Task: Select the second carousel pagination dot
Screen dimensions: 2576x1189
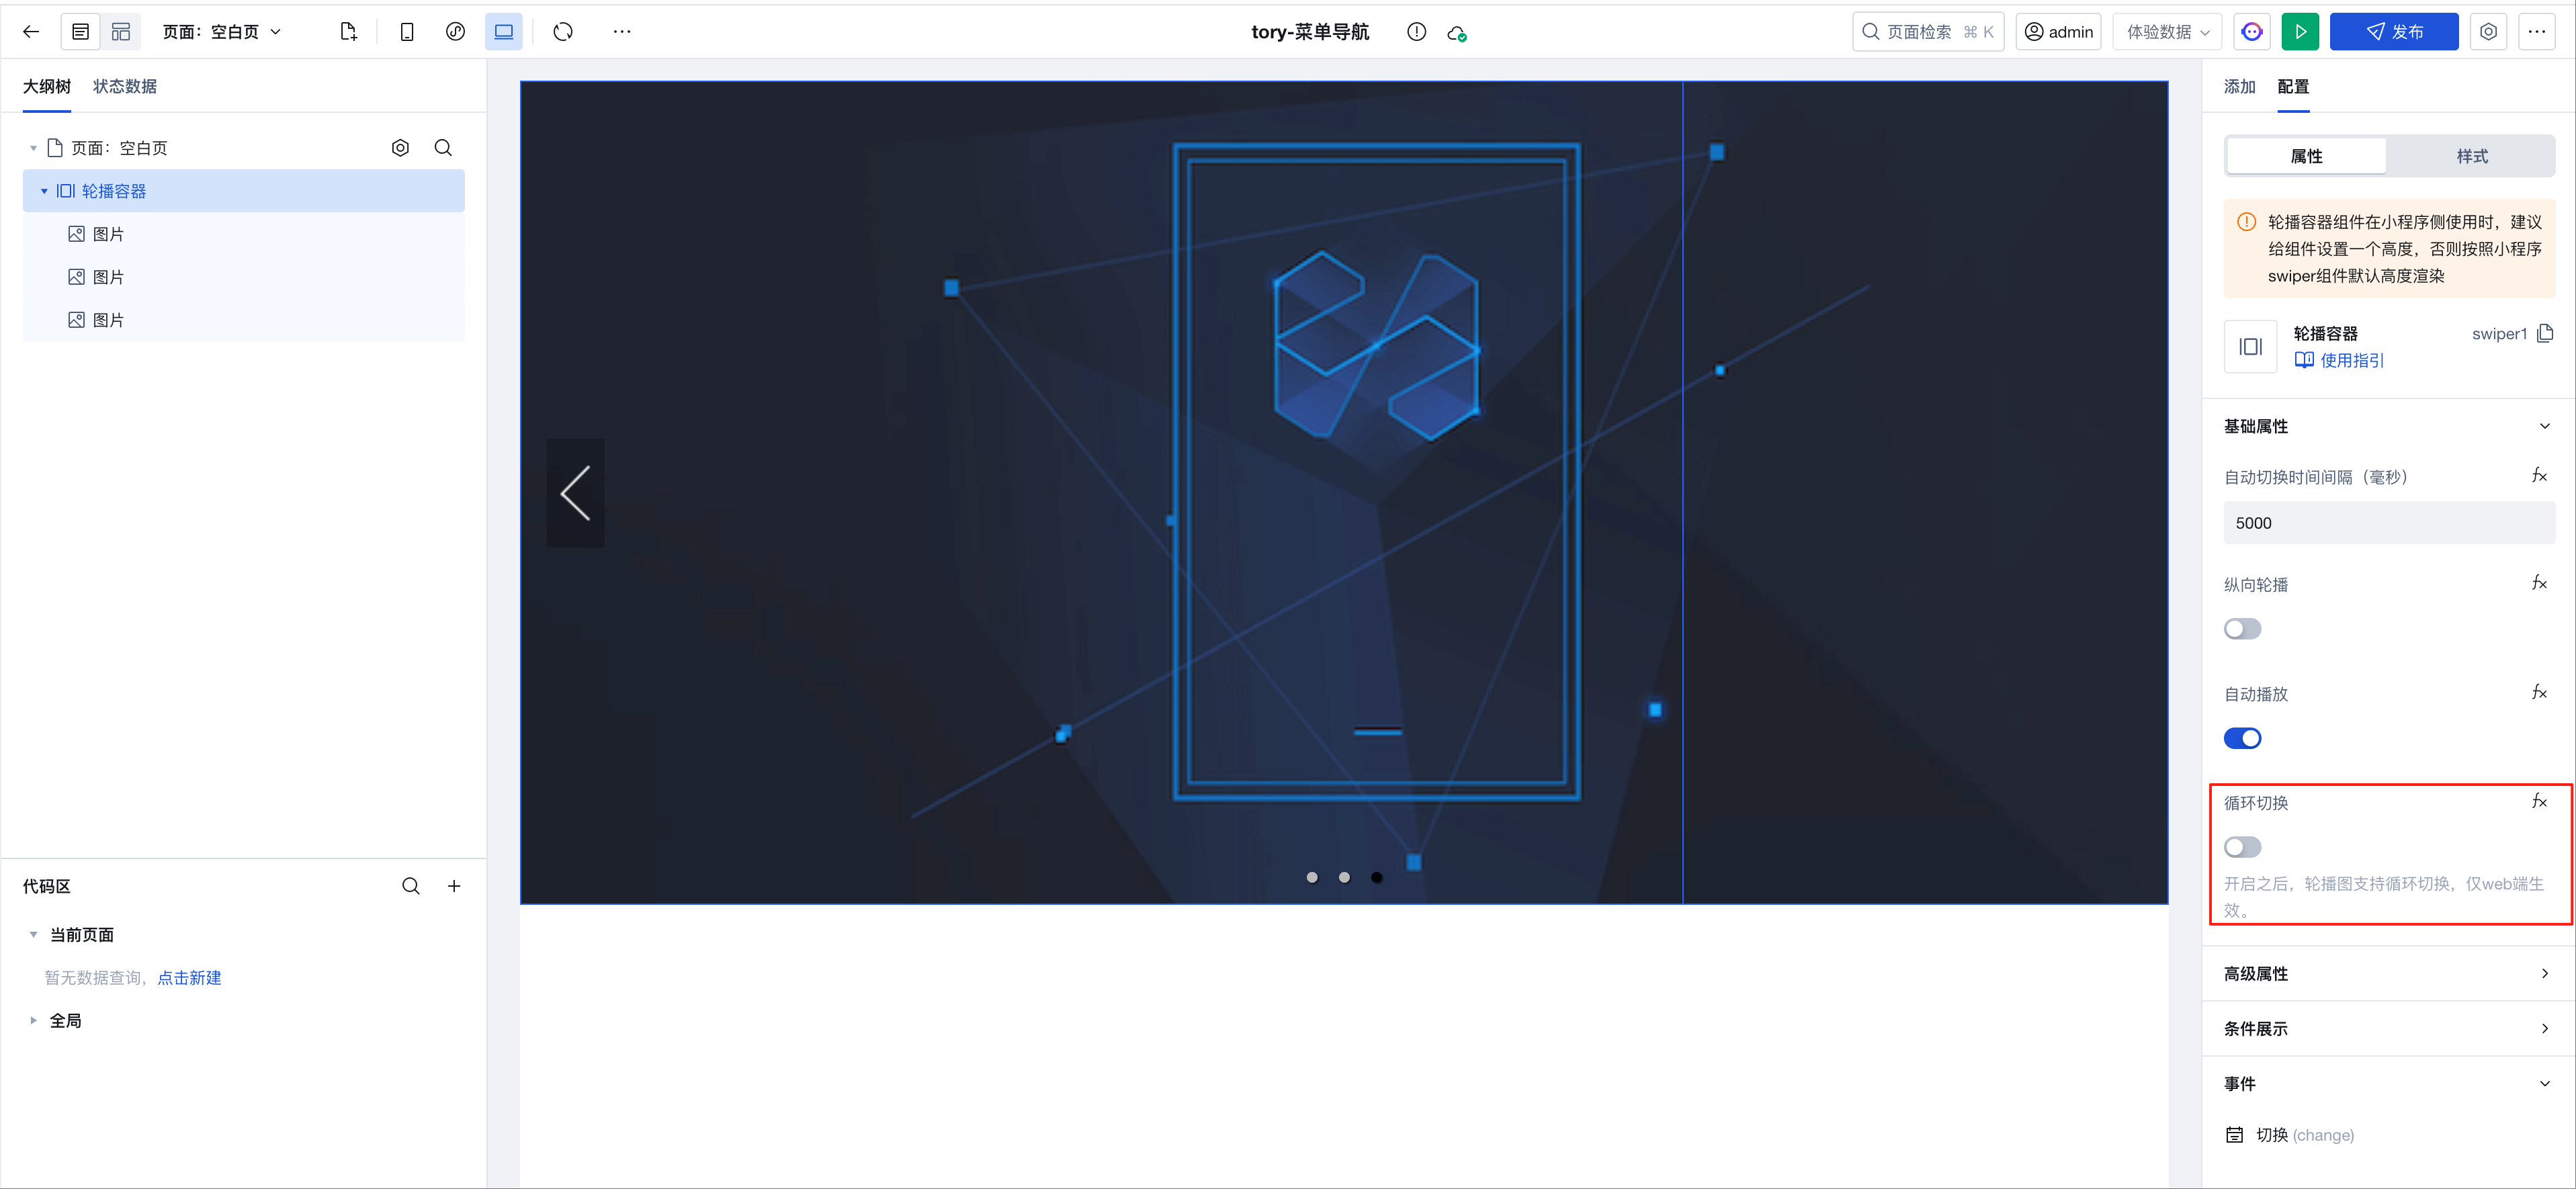Action: (x=1344, y=878)
